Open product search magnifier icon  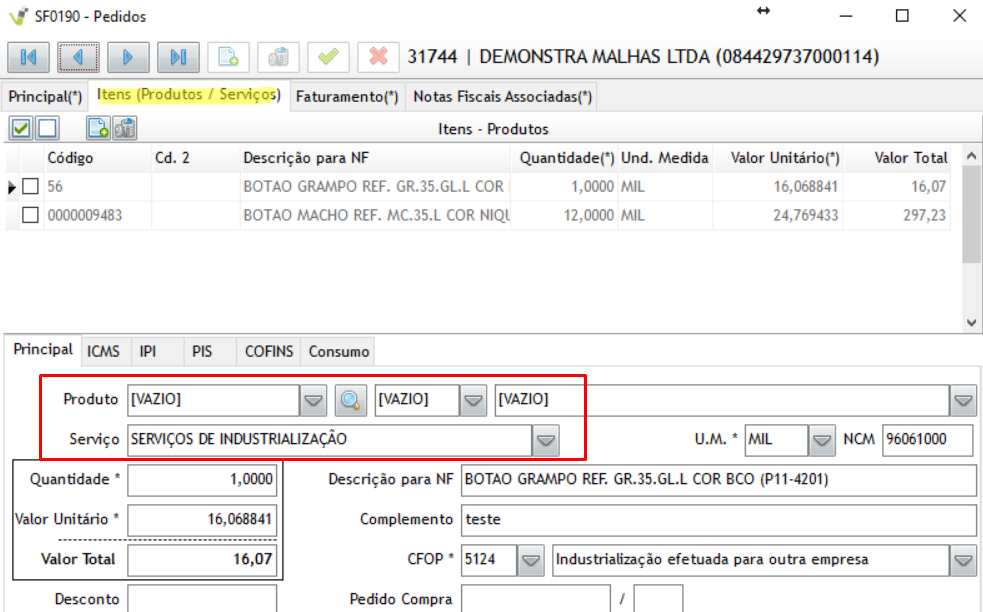[350, 400]
